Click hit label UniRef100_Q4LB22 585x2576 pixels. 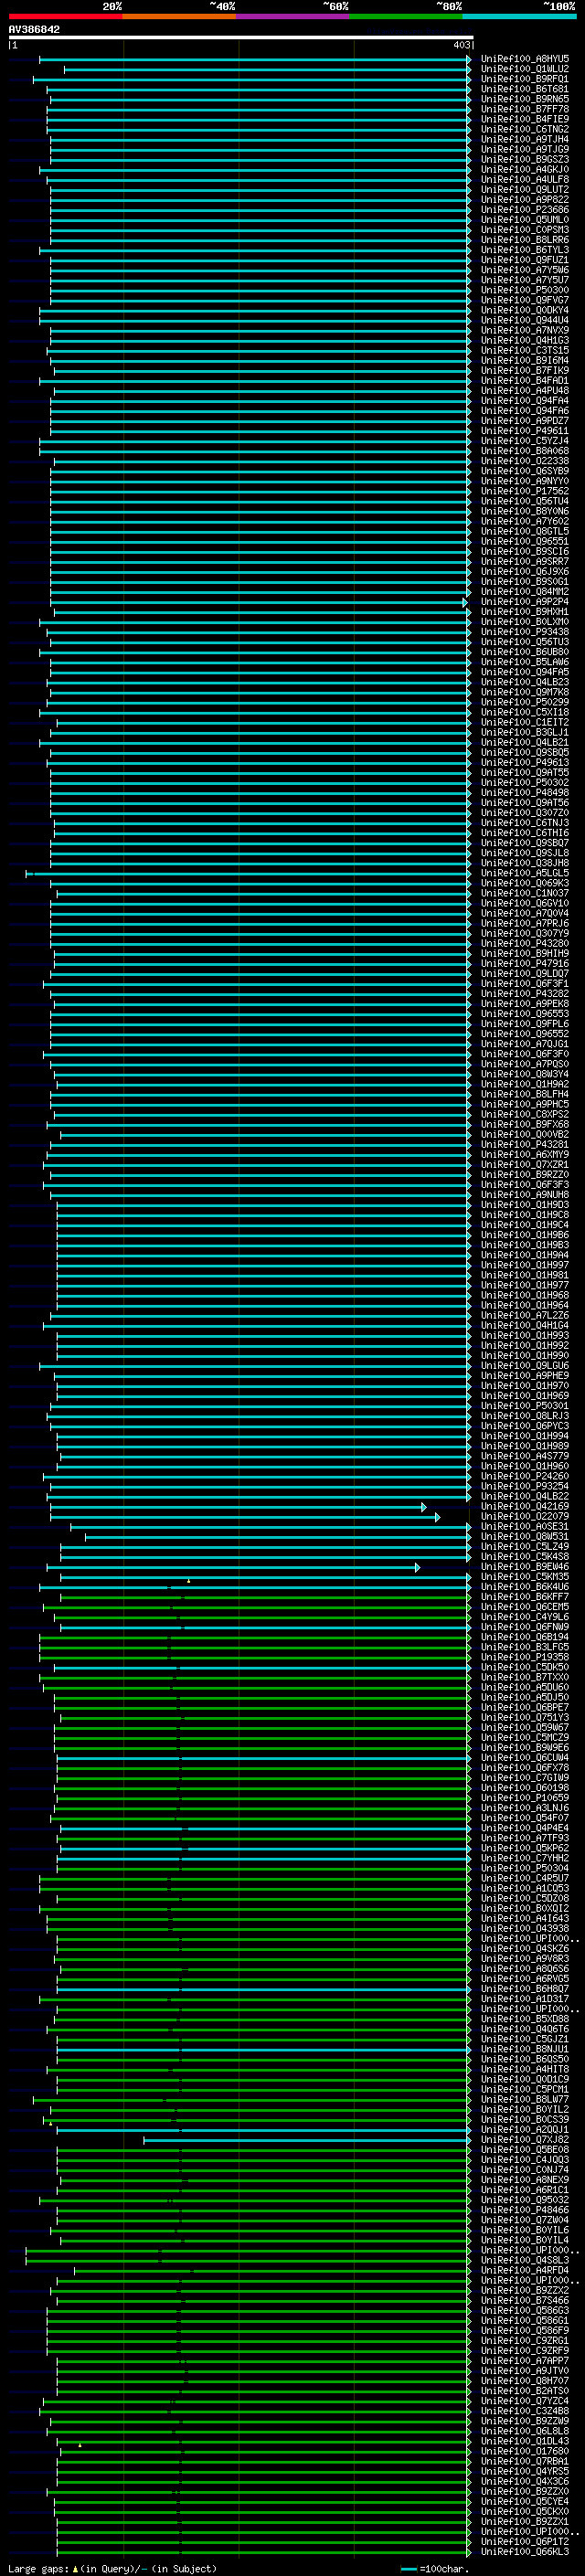pos(525,1496)
